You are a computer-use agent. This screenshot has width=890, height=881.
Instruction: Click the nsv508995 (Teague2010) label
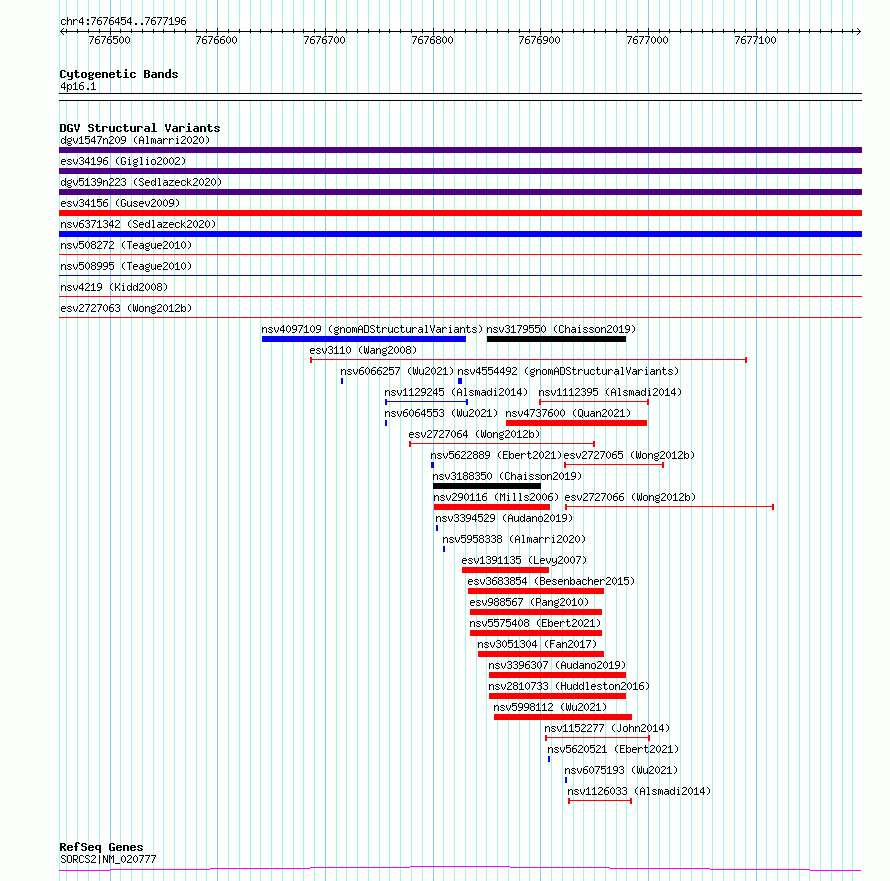click(x=126, y=266)
